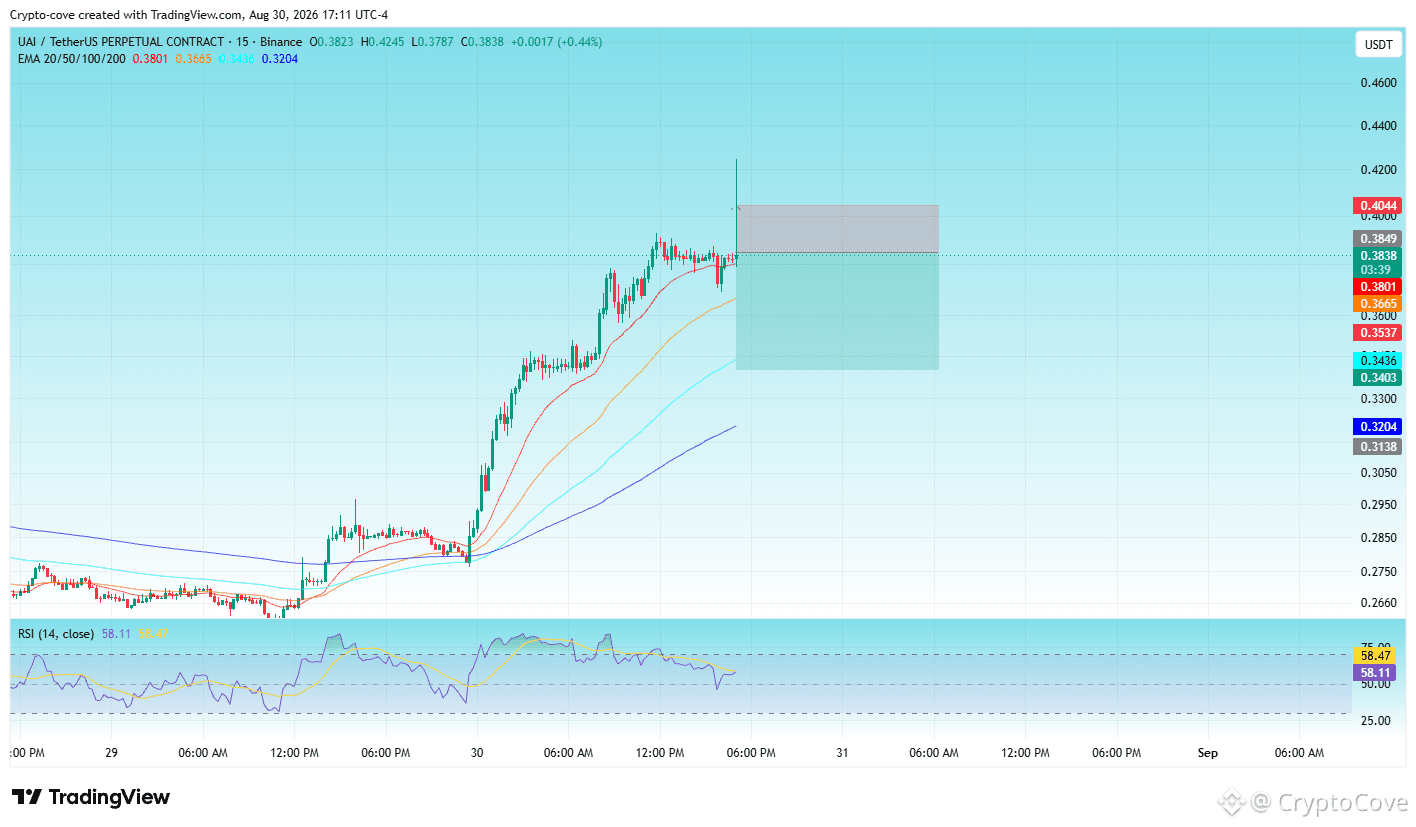
Task: Click the 30 date label on time axis
Action: pos(476,753)
